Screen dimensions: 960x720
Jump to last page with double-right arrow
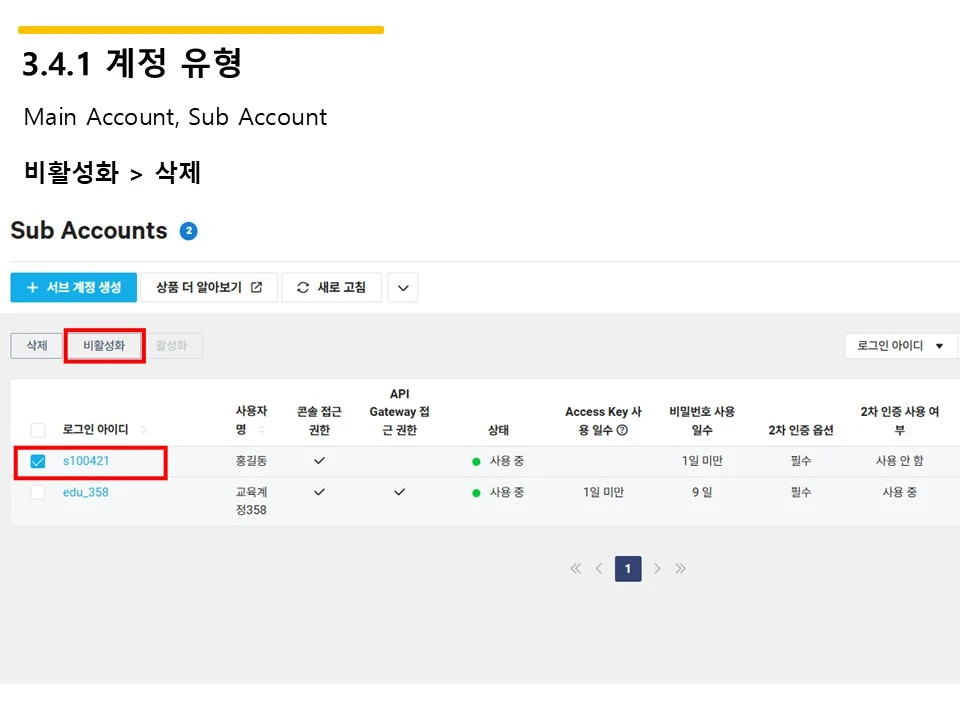(681, 568)
